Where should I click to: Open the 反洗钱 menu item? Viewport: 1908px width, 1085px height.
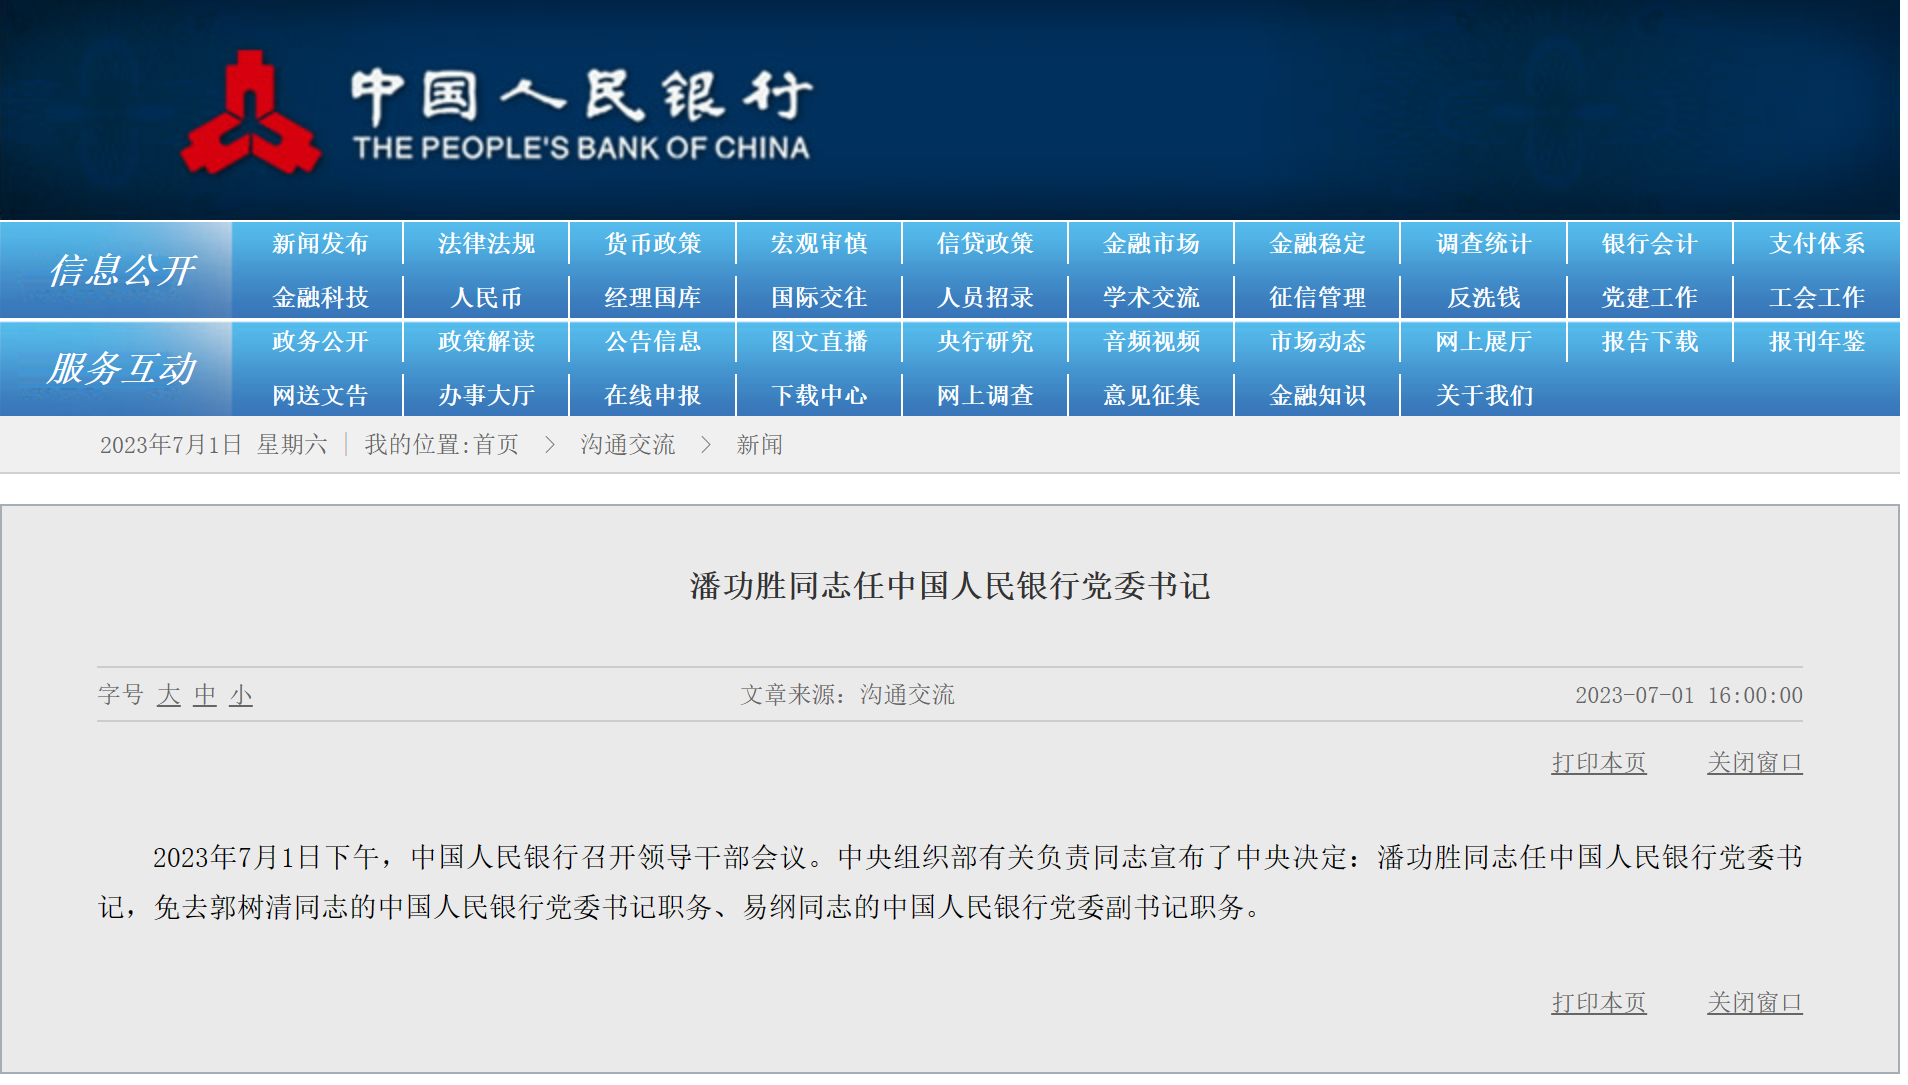(1484, 298)
